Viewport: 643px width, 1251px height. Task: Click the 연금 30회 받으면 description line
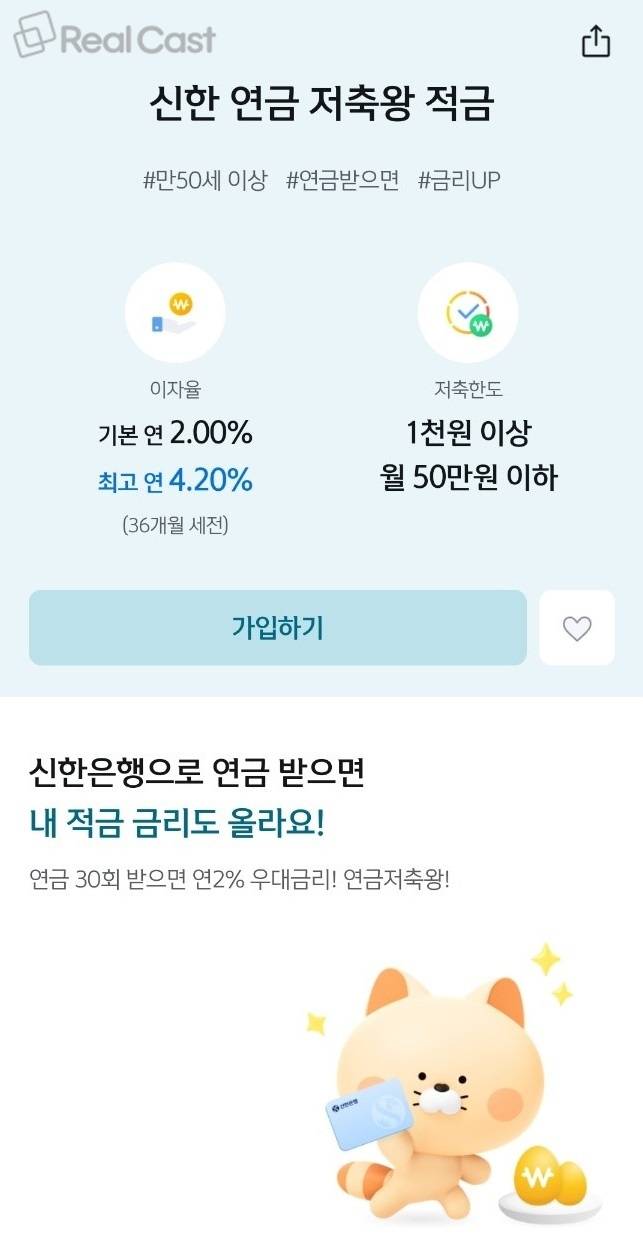240,881
